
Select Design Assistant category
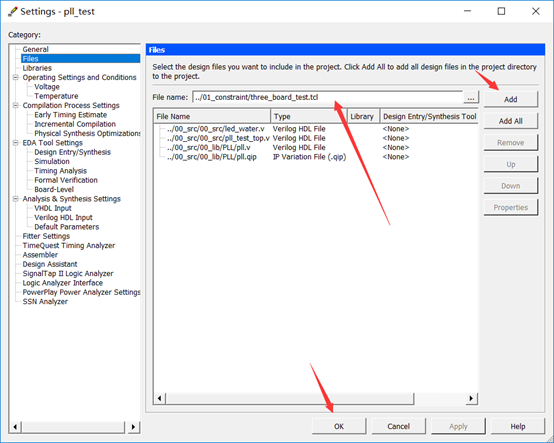tap(50, 264)
